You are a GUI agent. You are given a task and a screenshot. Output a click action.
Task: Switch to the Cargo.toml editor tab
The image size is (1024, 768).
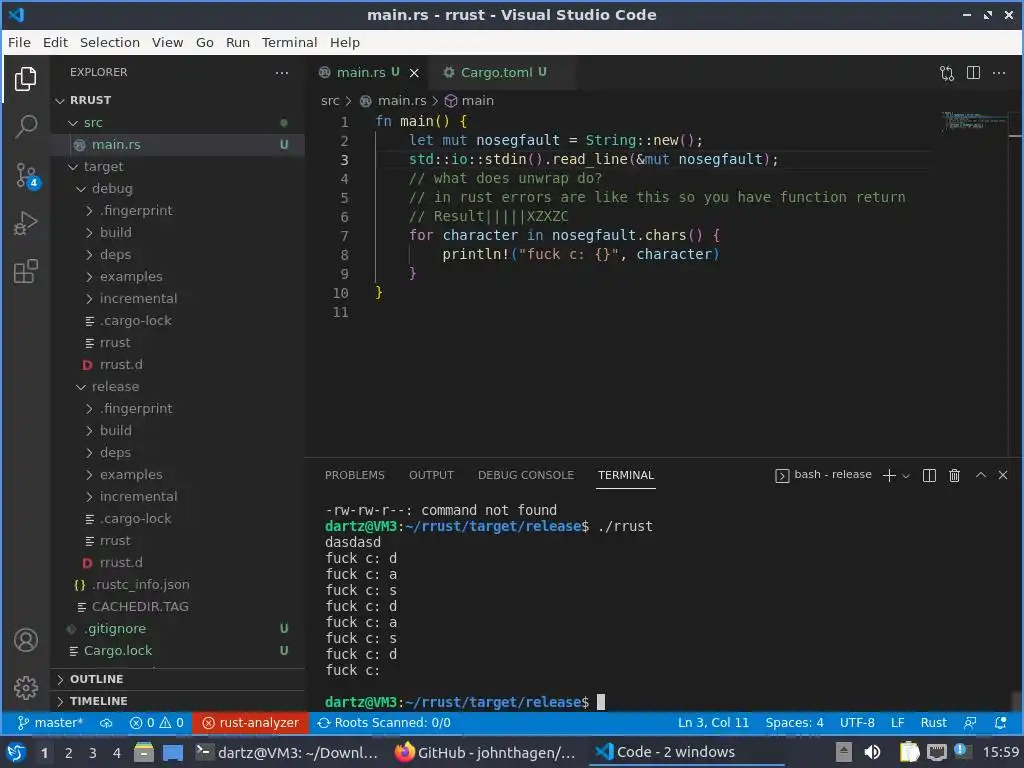click(x=495, y=72)
